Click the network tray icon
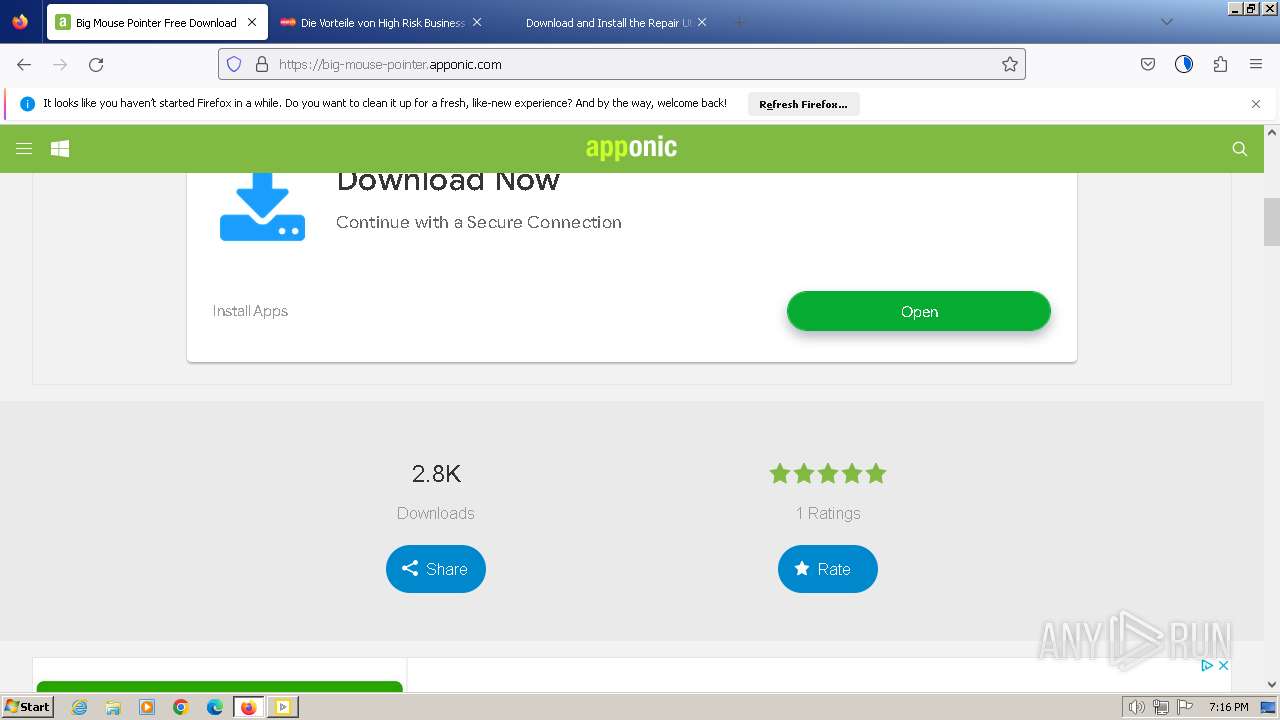The height and width of the screenshot is (720, 1280). point(1161,707)
